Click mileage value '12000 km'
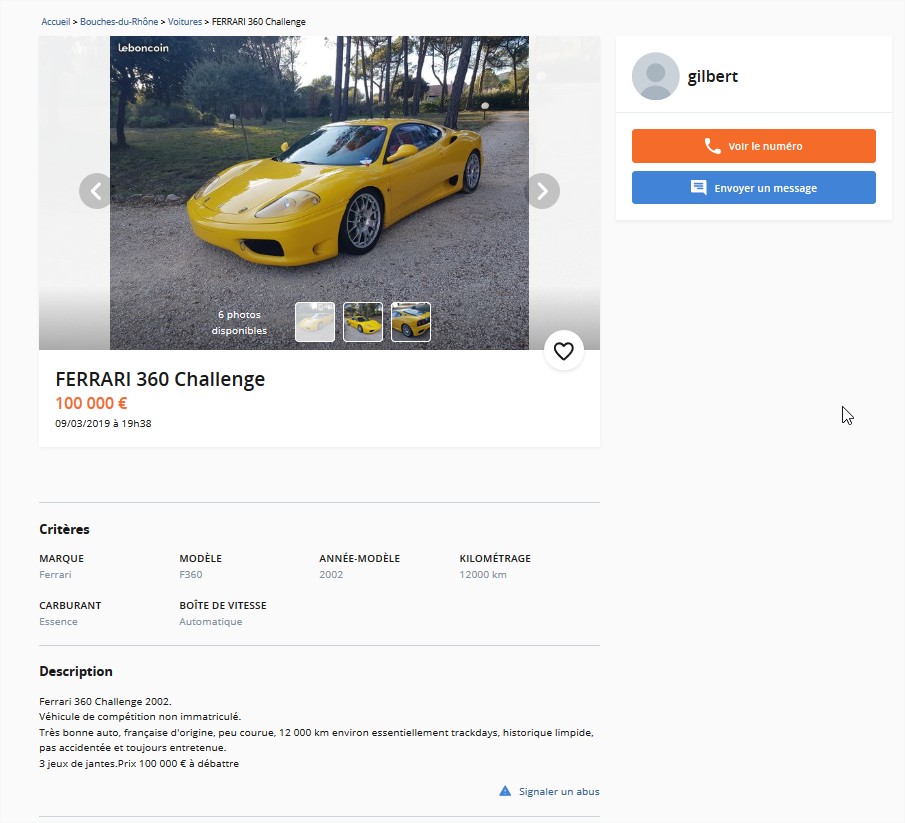 tap(483, 574)
